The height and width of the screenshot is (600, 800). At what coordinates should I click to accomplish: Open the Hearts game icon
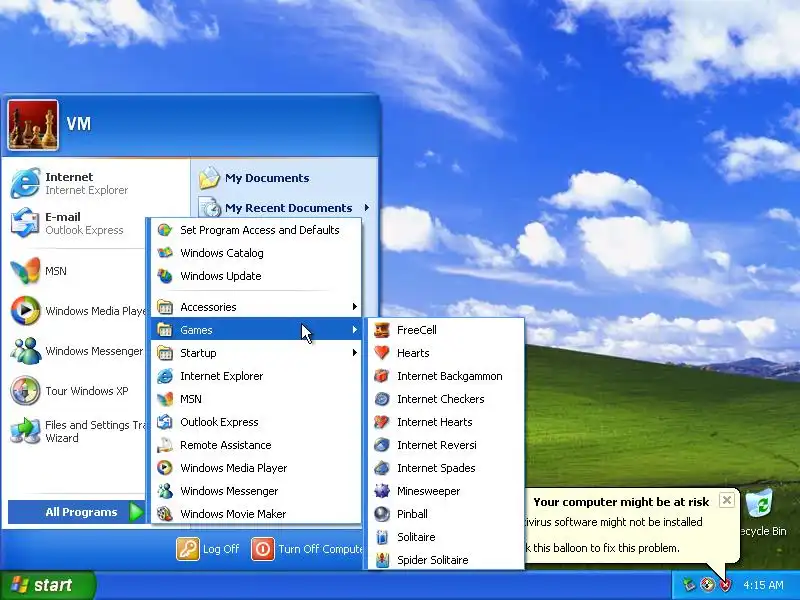382,353
